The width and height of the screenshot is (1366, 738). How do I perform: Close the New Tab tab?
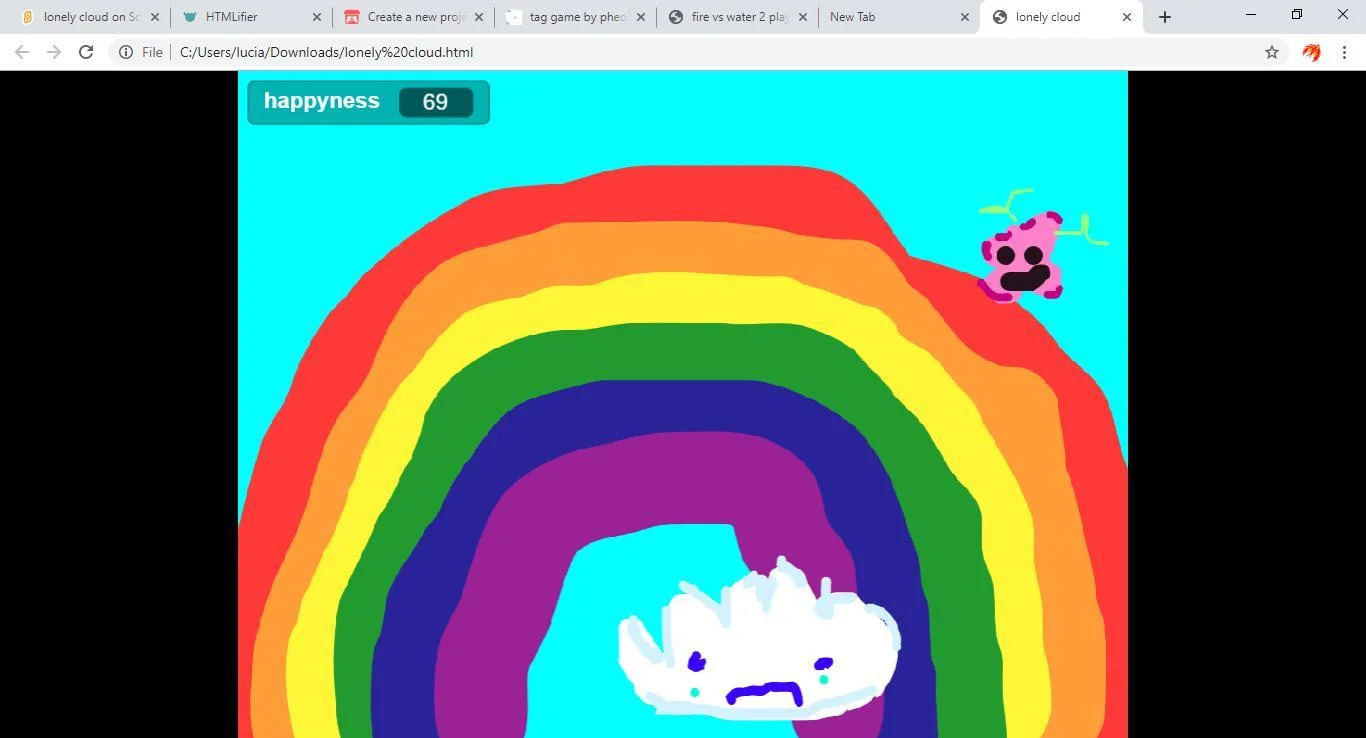point(965,17)
